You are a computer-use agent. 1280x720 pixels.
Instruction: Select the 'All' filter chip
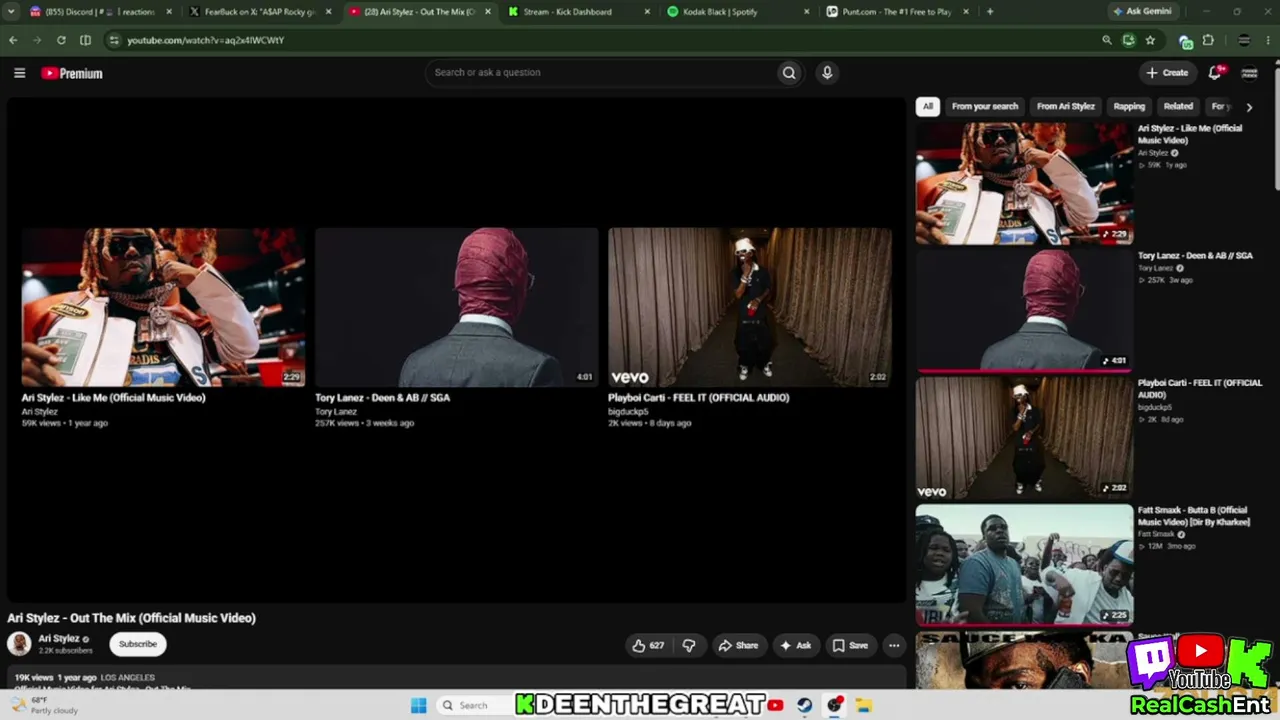coord(928,106)
